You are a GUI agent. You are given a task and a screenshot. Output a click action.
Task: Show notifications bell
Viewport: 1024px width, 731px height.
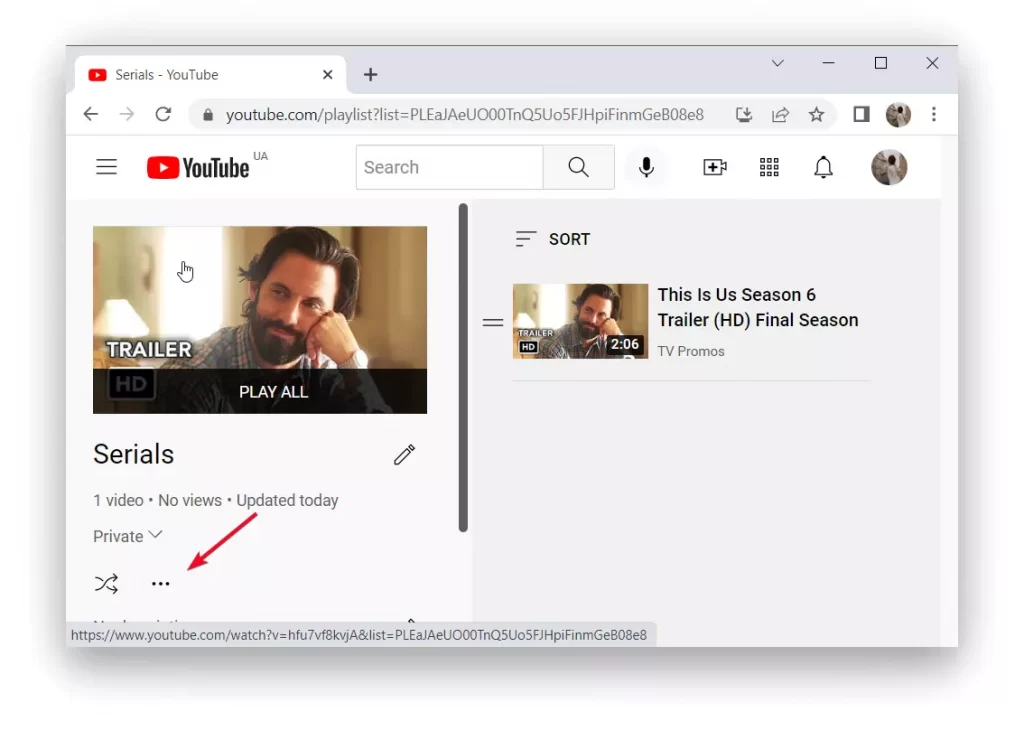[x=823, y=167]
